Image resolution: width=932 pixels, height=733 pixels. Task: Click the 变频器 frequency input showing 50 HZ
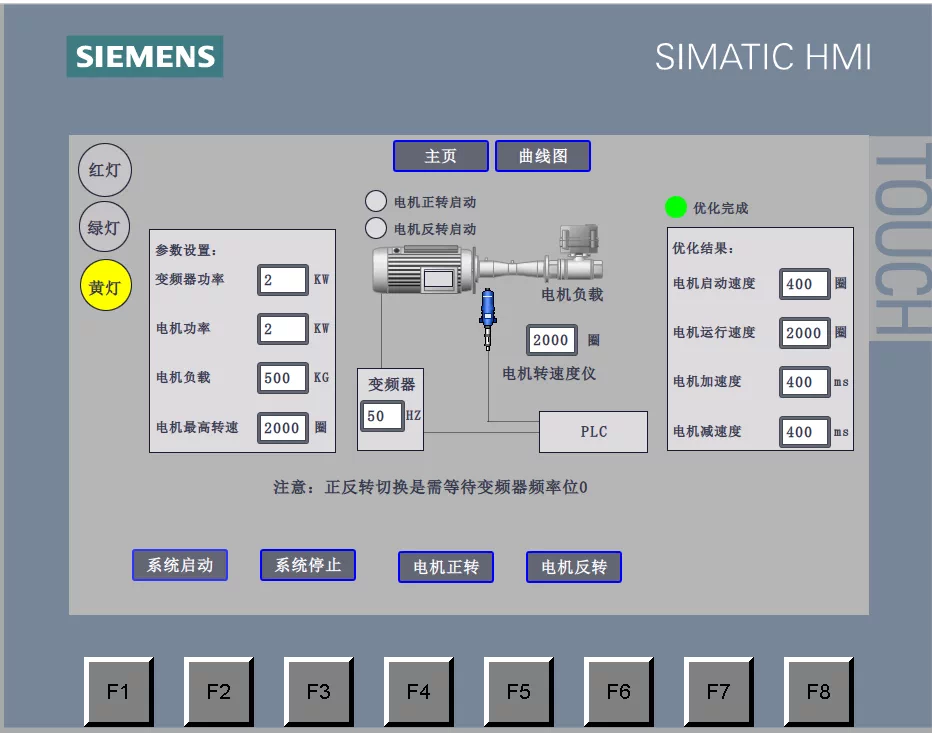(x=381, y=416)
